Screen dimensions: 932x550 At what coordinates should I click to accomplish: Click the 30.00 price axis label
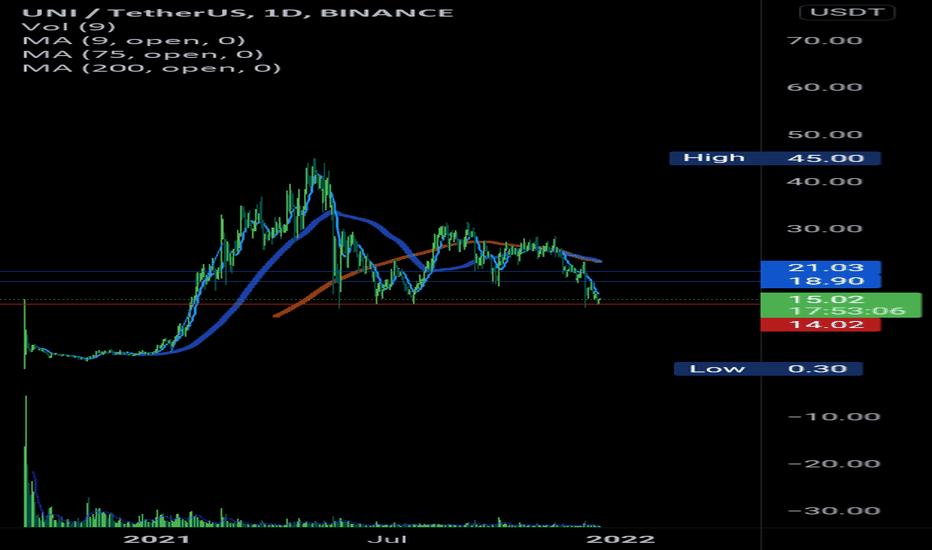coord(824,228)
